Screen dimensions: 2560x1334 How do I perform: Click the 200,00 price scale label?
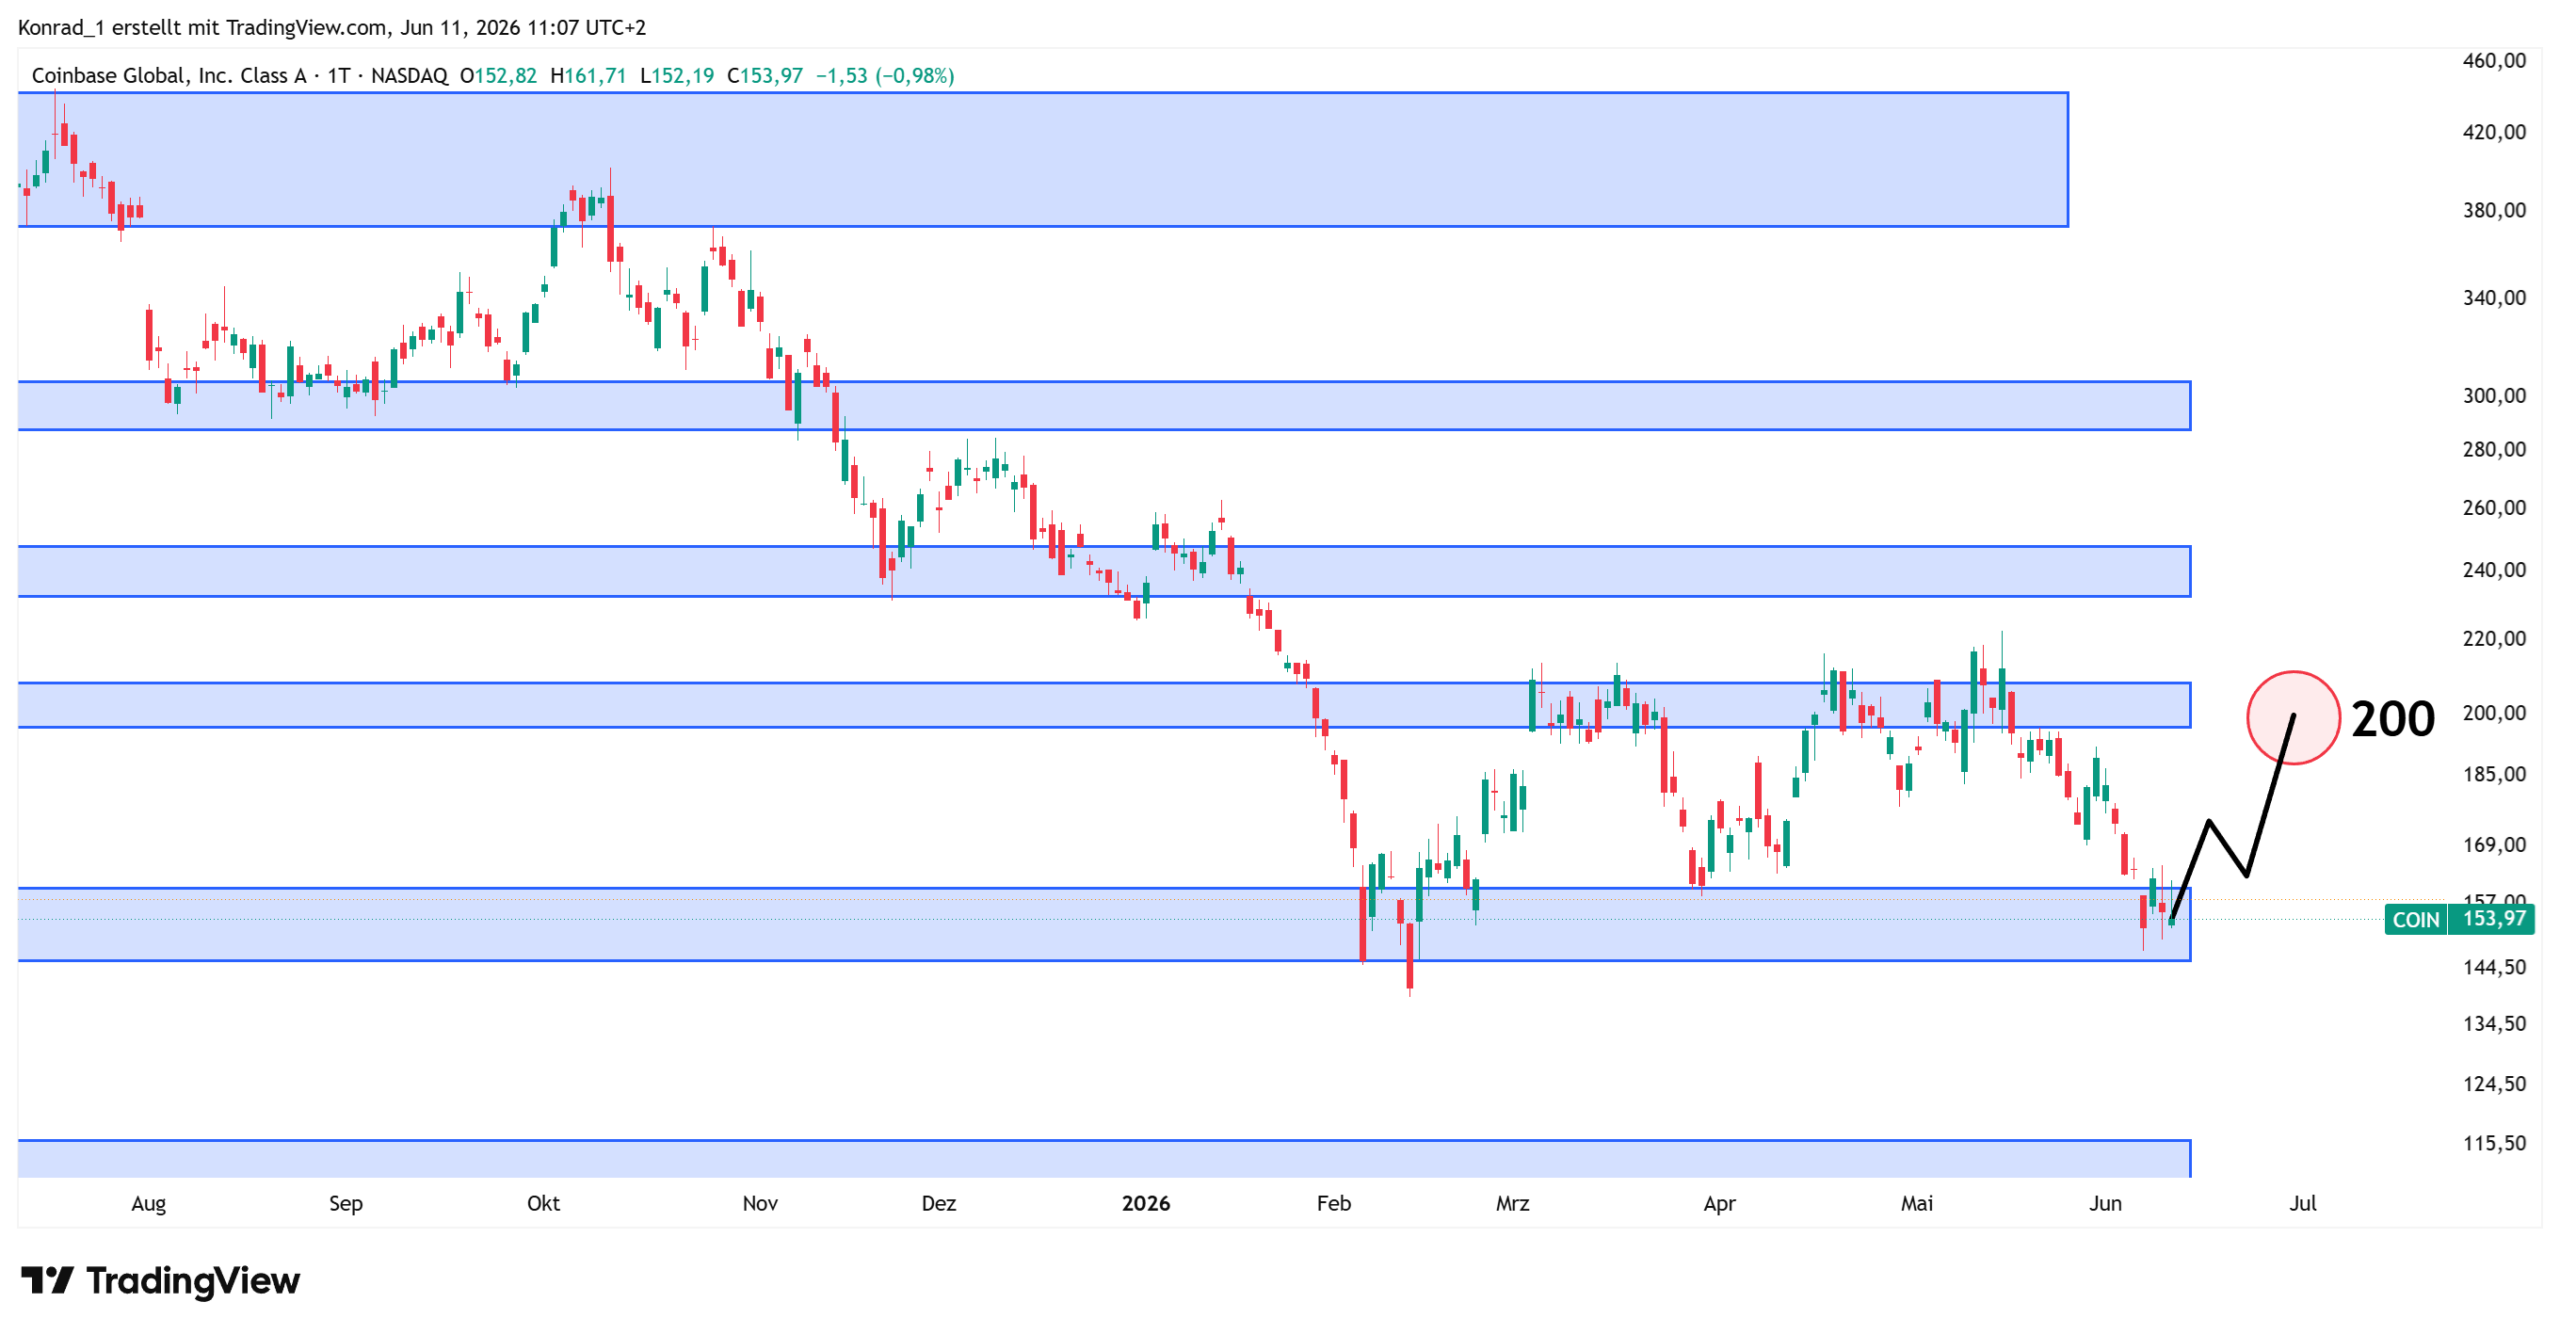pyautogui.click(x=2494, y=712)
